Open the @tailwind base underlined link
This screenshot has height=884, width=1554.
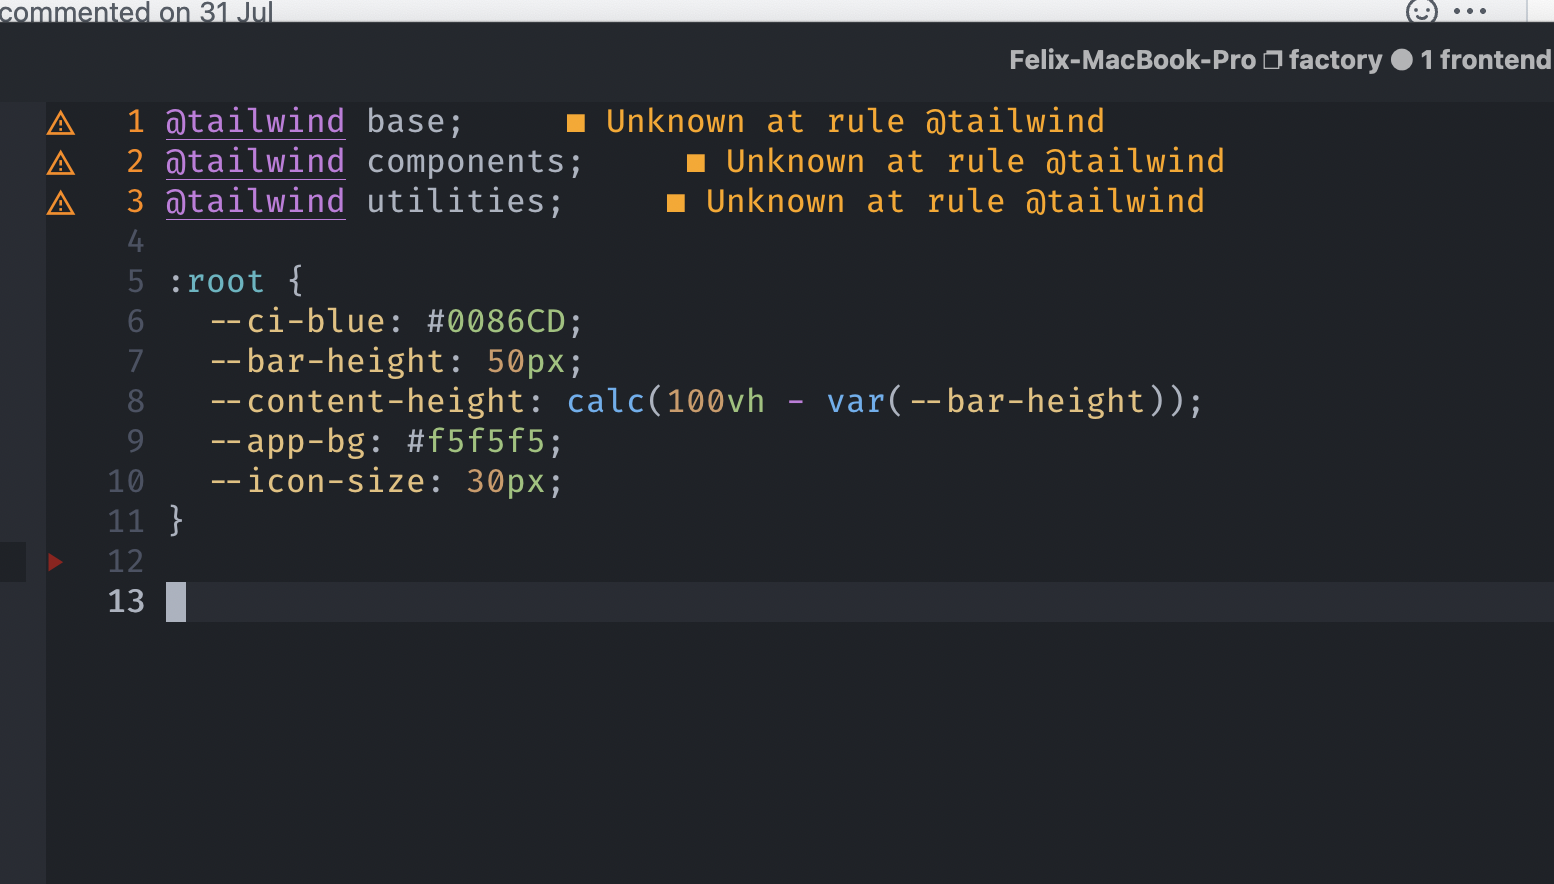click(255, 121)
